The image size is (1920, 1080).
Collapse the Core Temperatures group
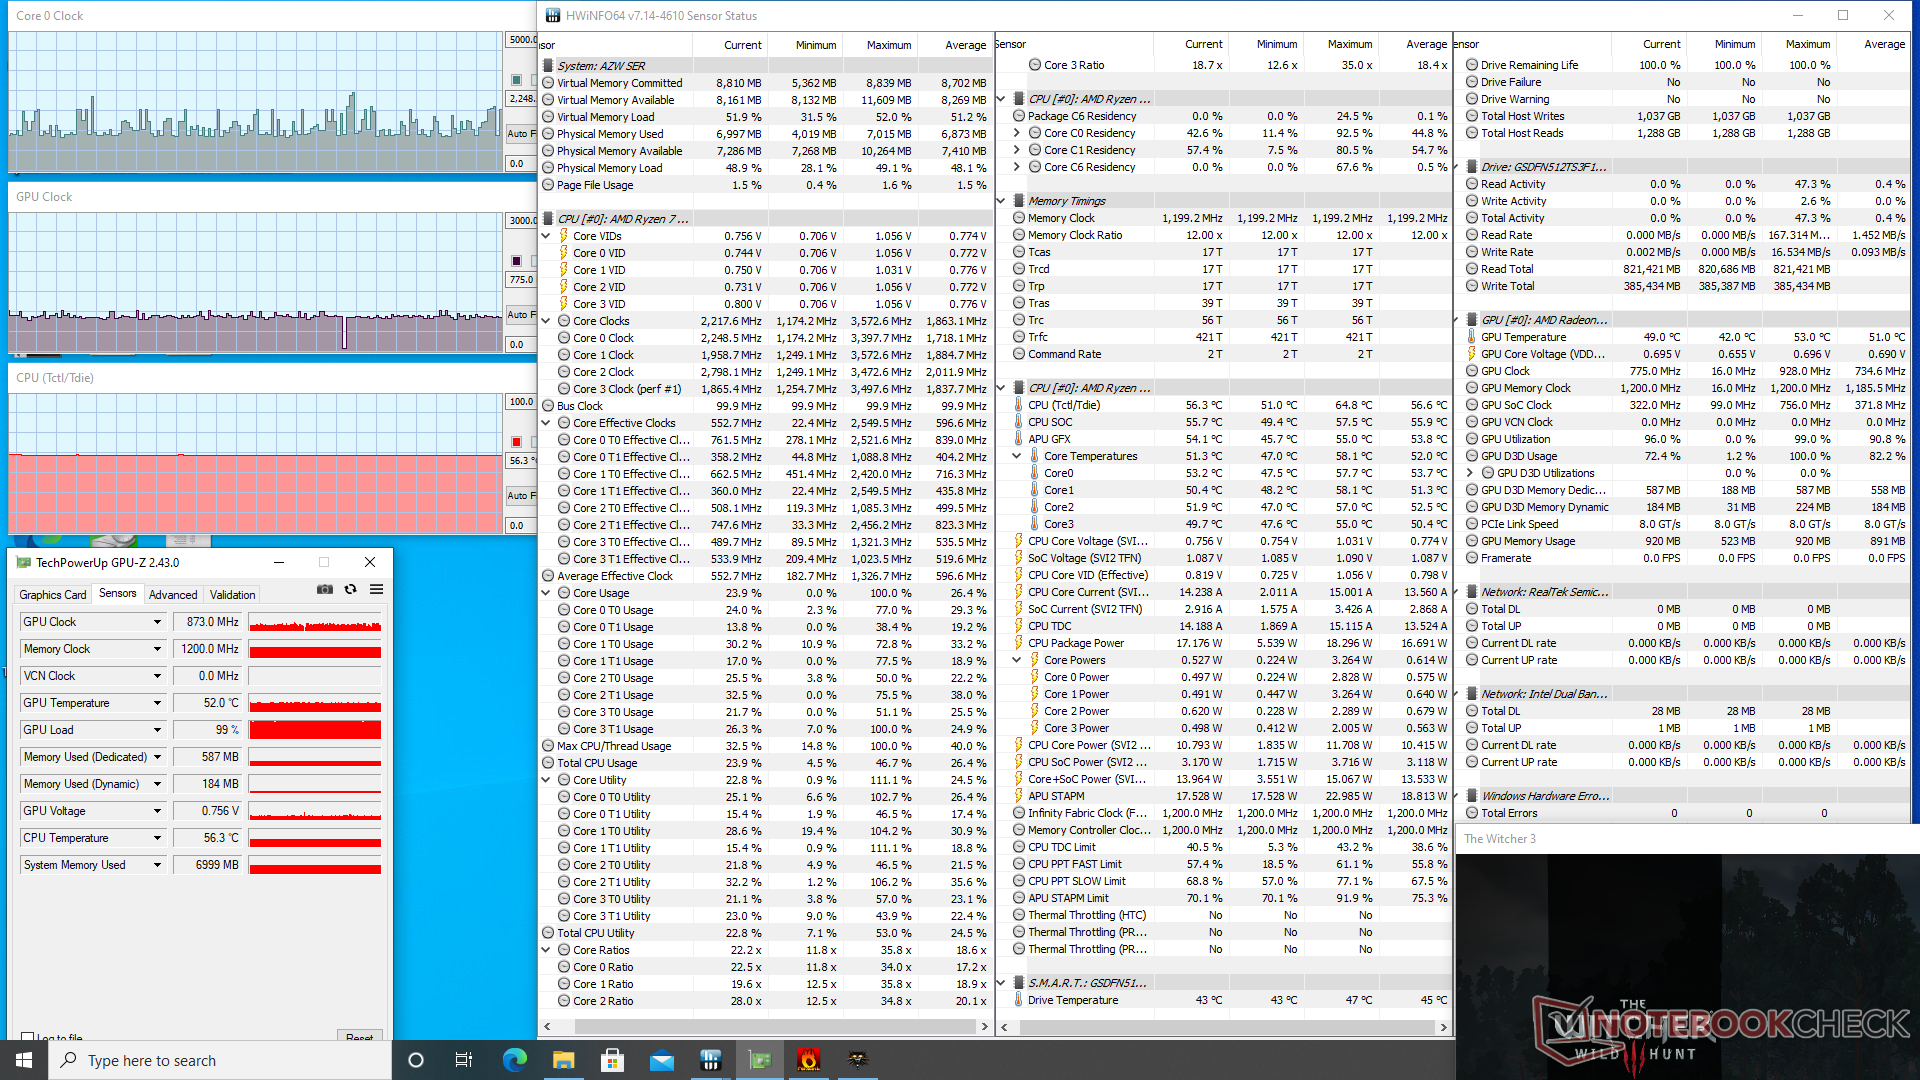1017,456
